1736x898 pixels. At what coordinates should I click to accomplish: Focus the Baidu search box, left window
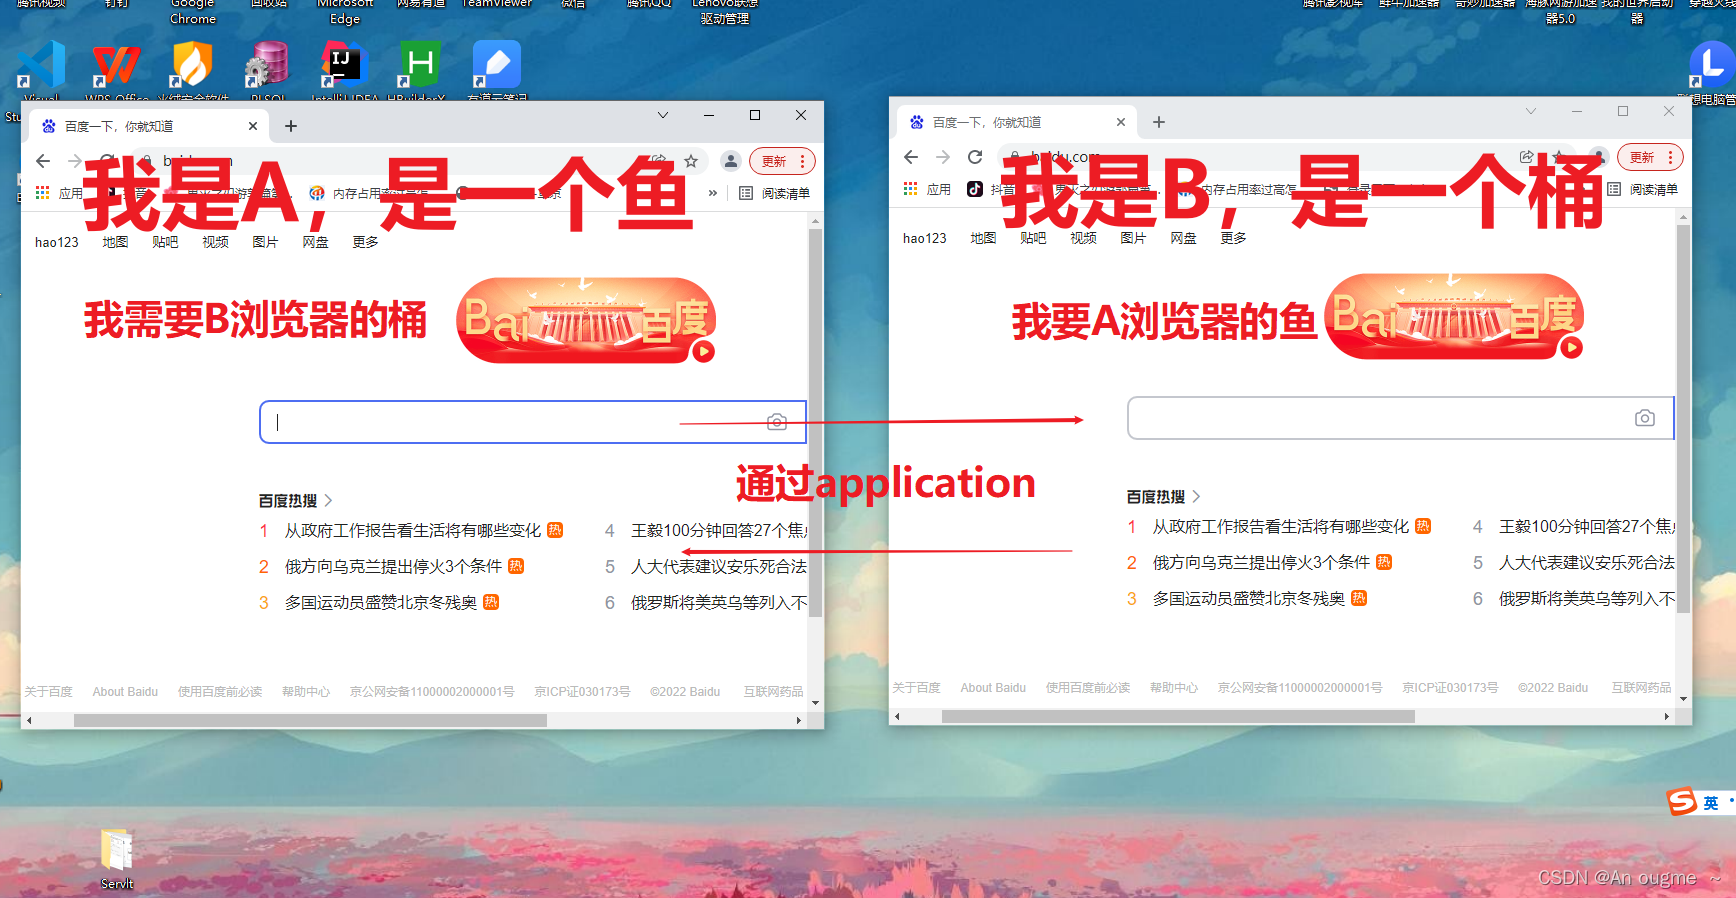[x=533, y=422]
